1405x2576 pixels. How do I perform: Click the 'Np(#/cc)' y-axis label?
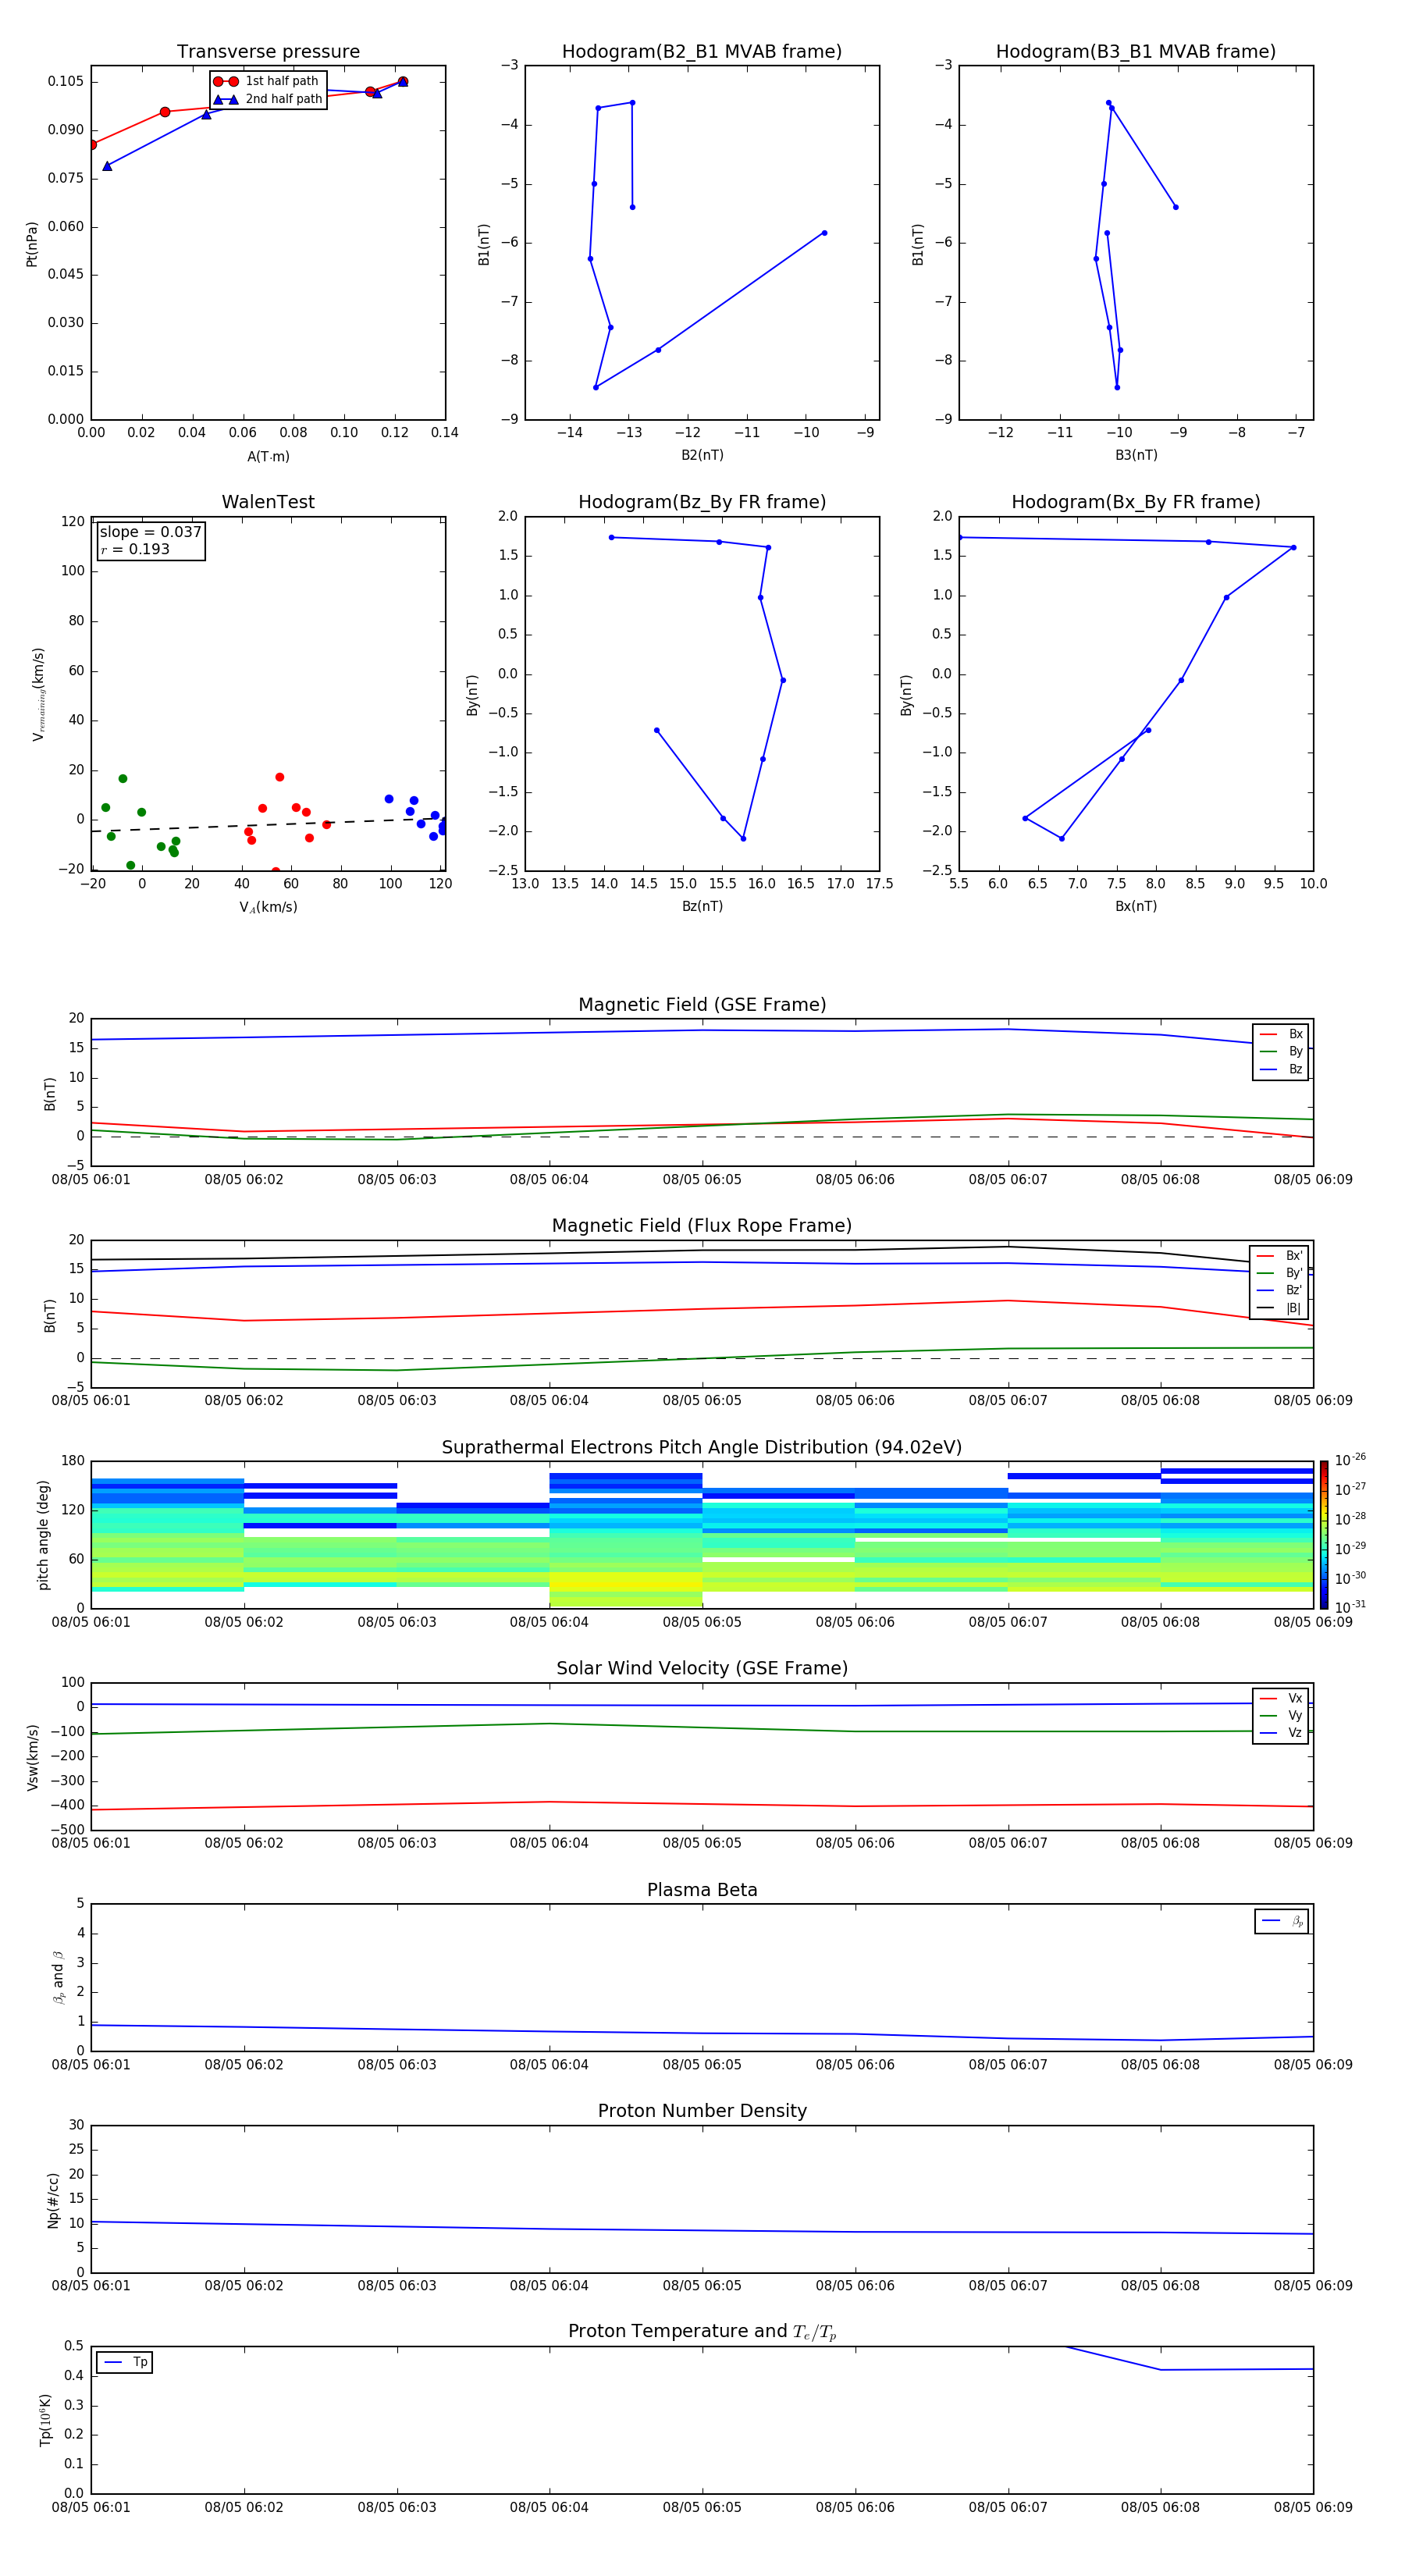pyautogui.click(x=53, y=2200)
